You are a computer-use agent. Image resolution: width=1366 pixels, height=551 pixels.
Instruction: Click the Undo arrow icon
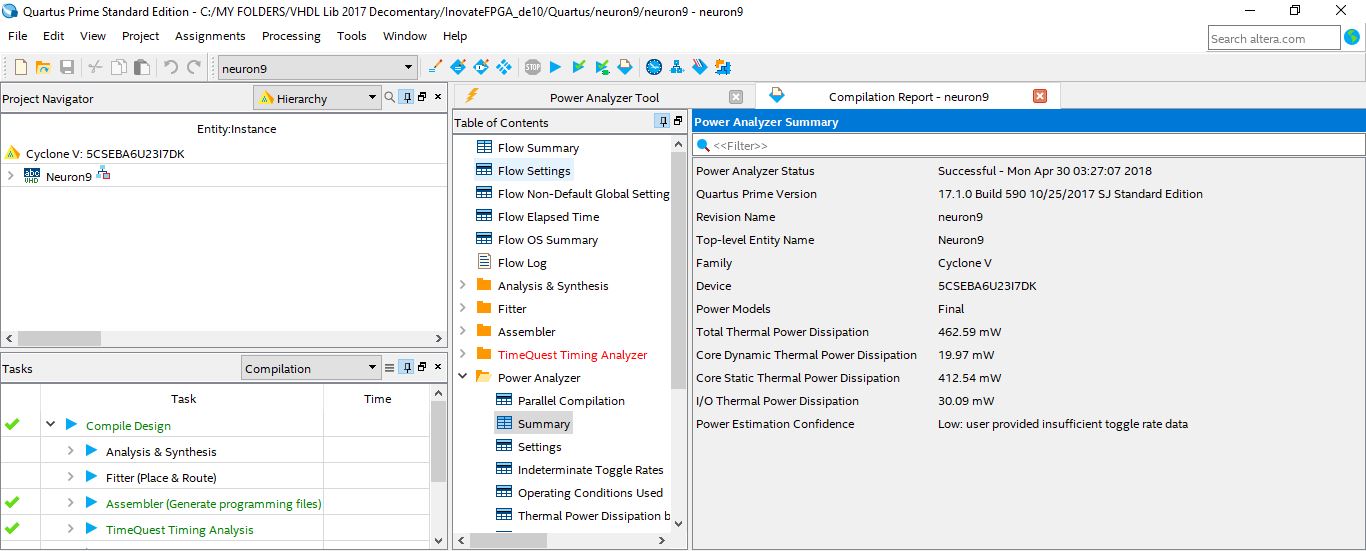171,67
